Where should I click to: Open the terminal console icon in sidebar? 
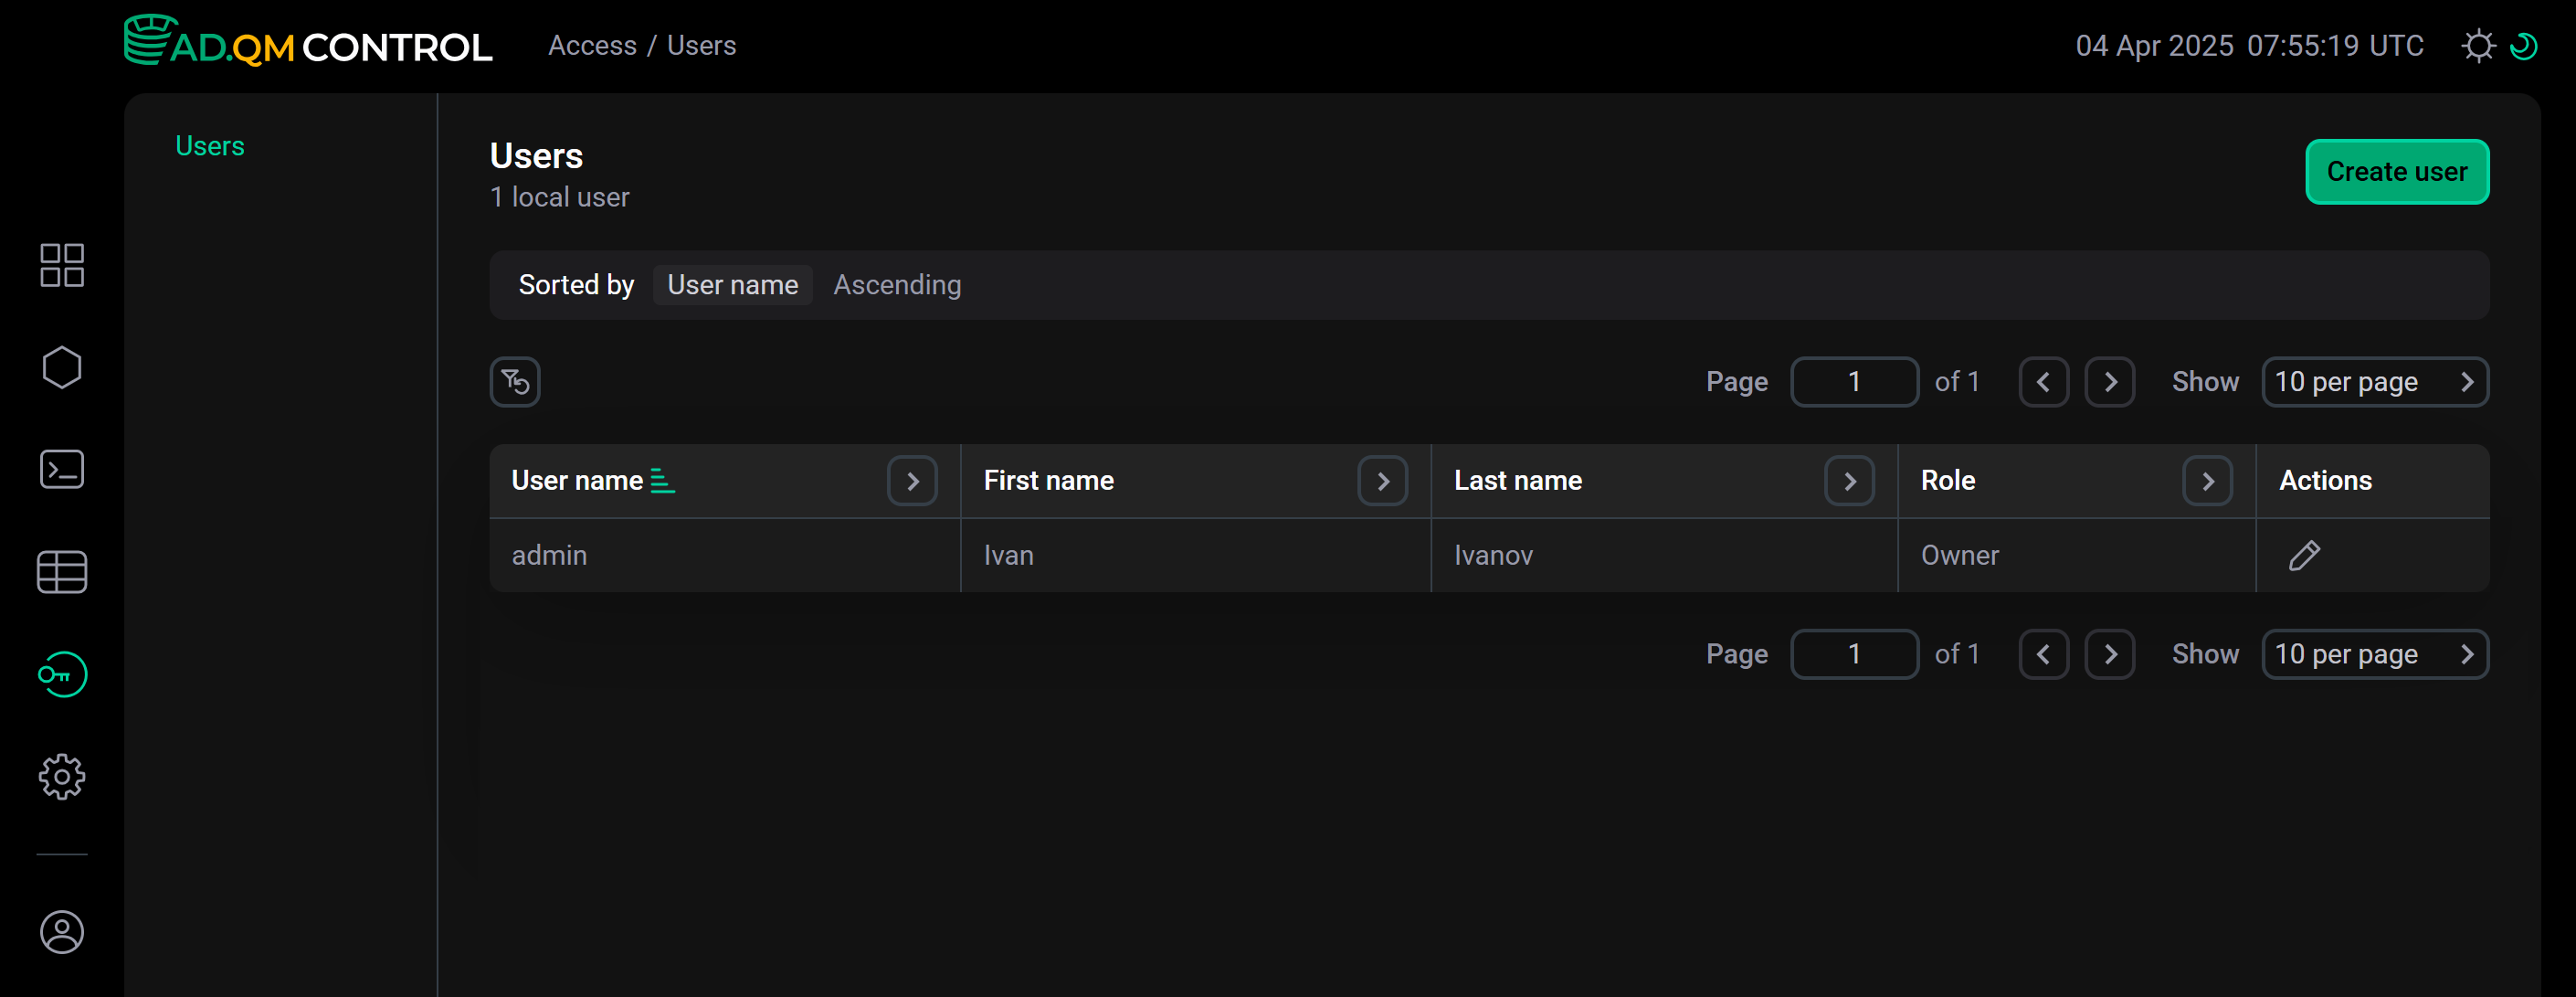pyautogui.click(x=62, y=469)
